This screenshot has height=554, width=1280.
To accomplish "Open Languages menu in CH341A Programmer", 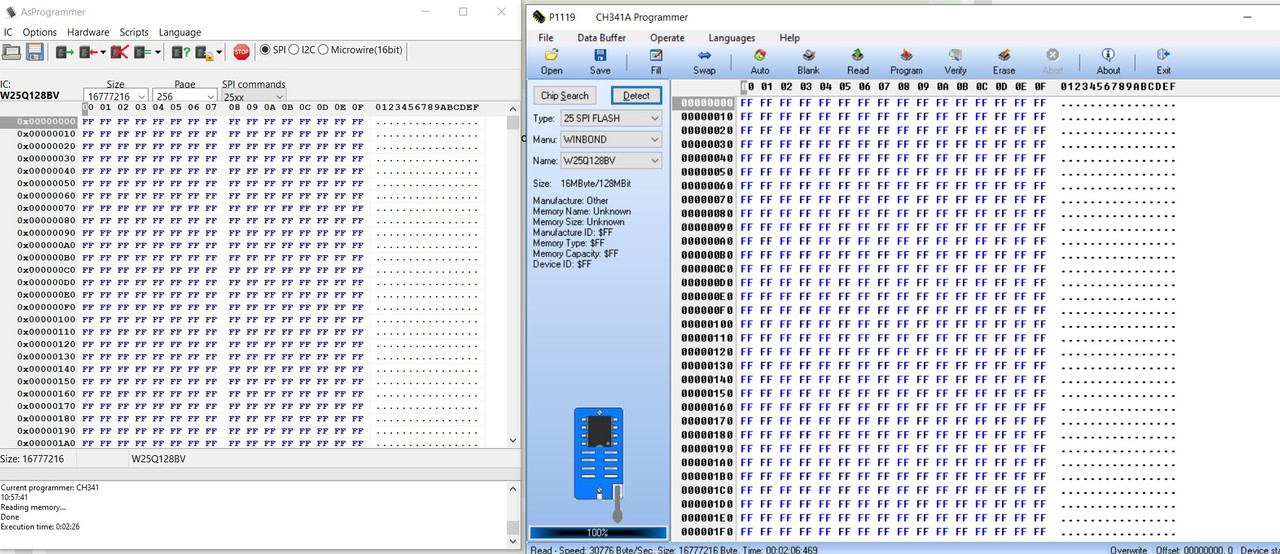I will 732,38.
